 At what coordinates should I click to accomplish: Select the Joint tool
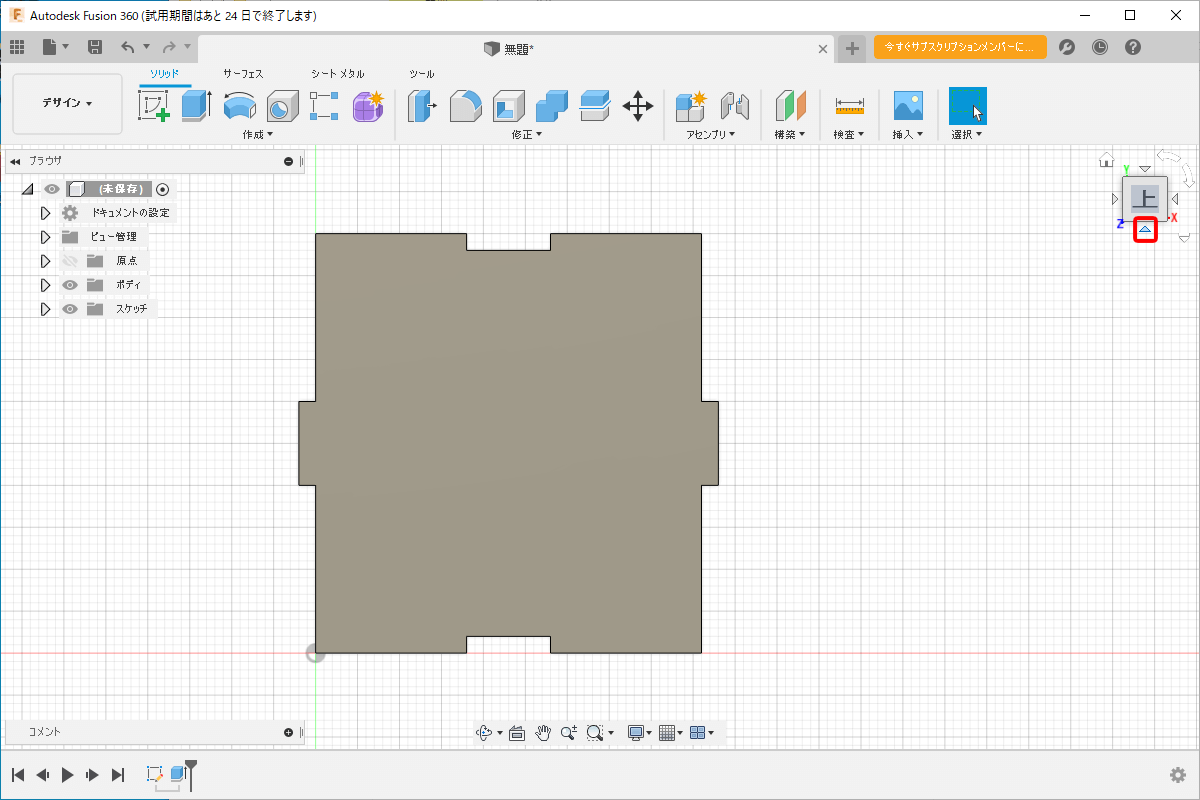coord(735,105)
